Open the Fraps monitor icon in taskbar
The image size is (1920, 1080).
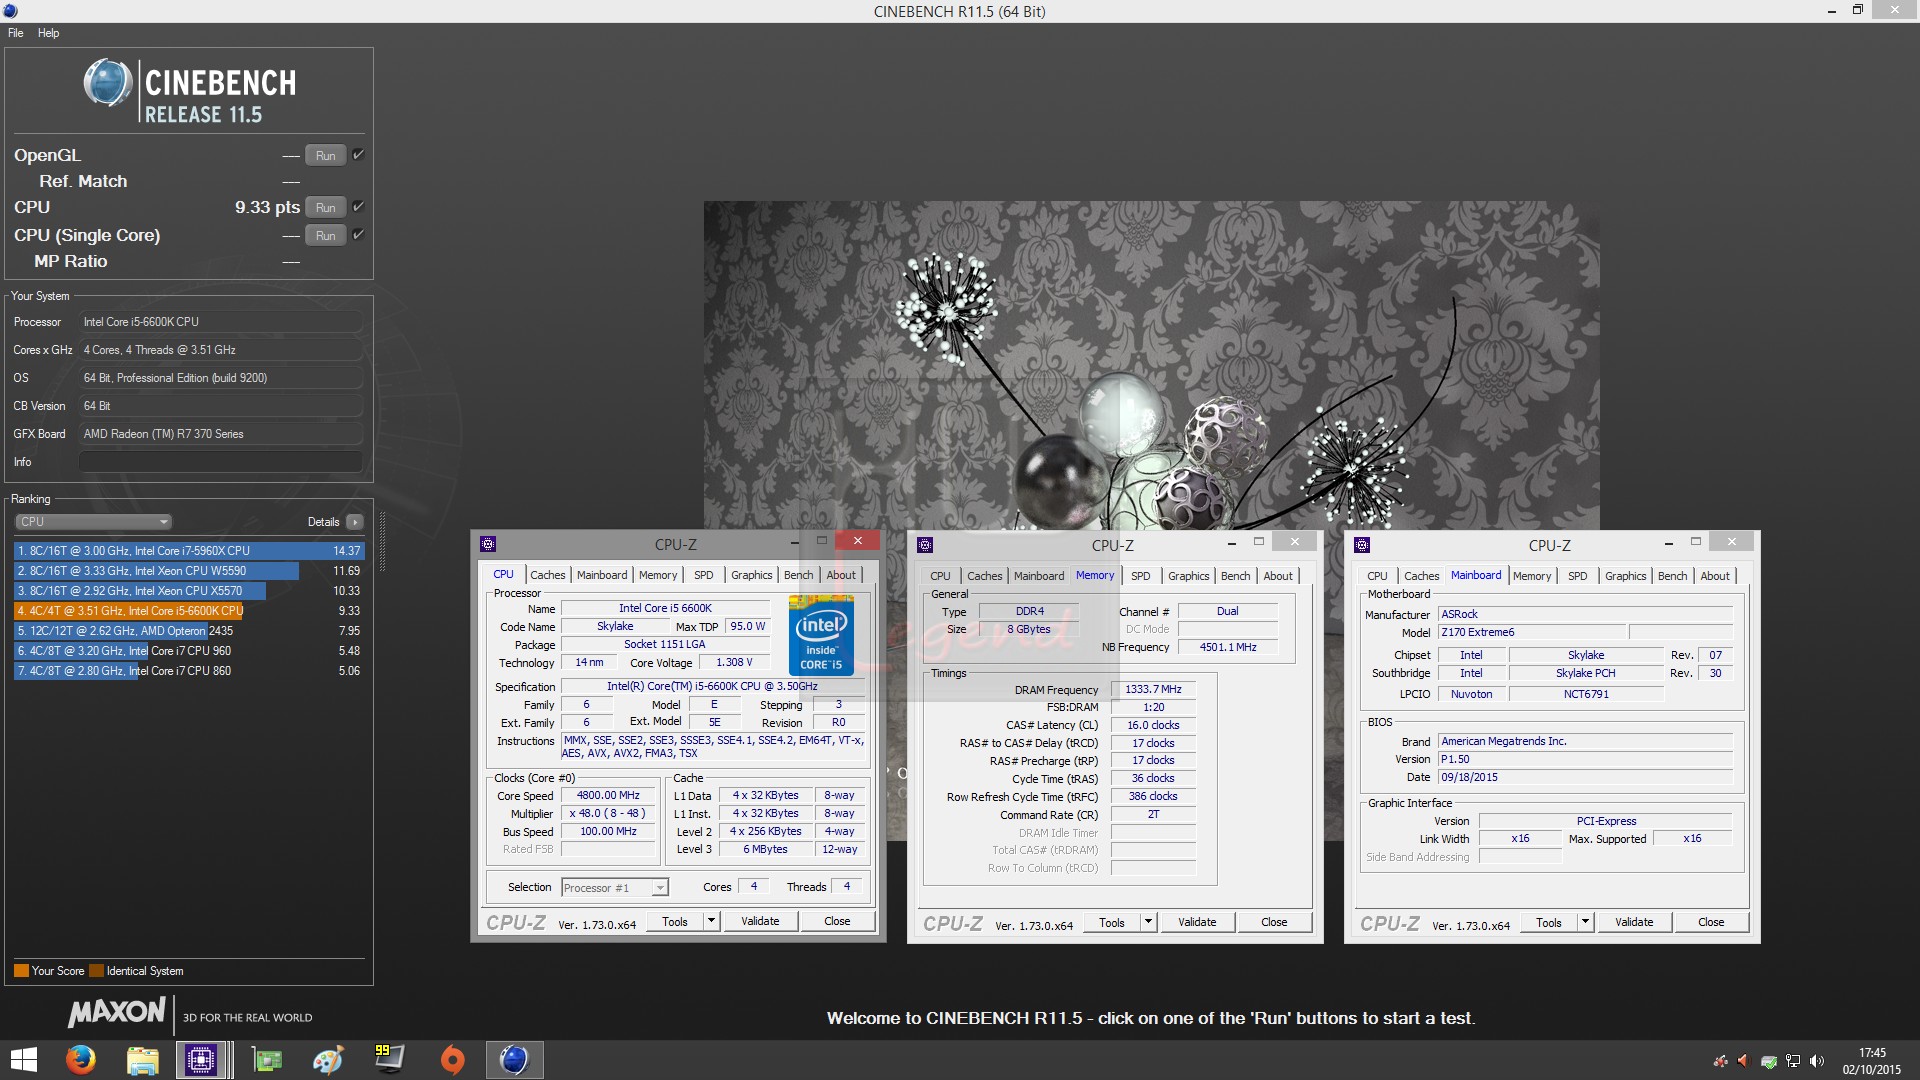pos(390,1059)
